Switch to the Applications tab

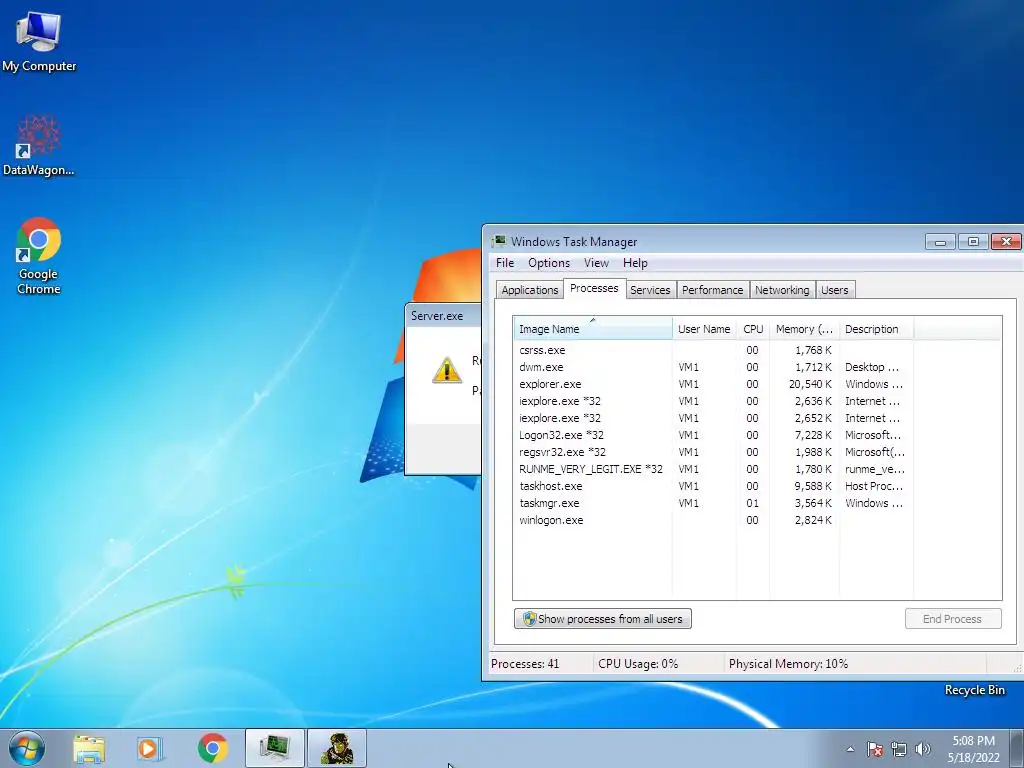[x=530, y=290]
